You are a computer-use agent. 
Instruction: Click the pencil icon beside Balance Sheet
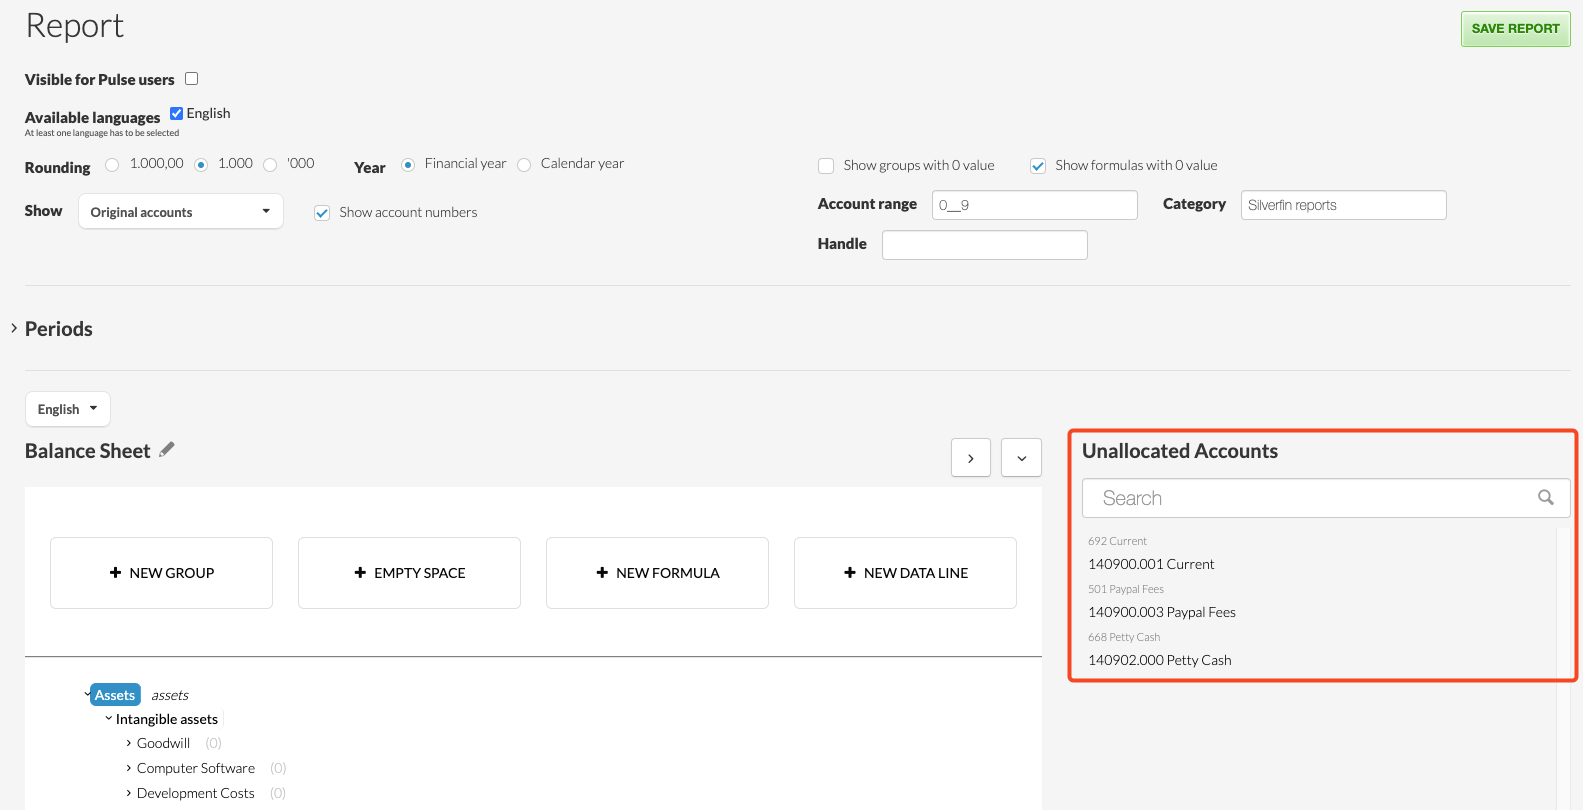[x=167, y=450]
